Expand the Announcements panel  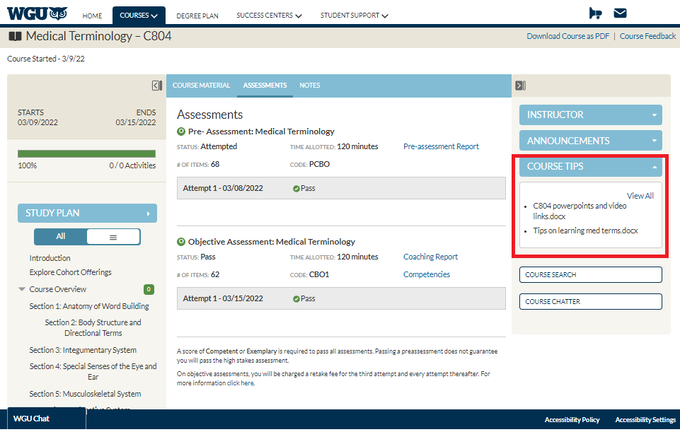pyautogui.click(x=590, y=141)
